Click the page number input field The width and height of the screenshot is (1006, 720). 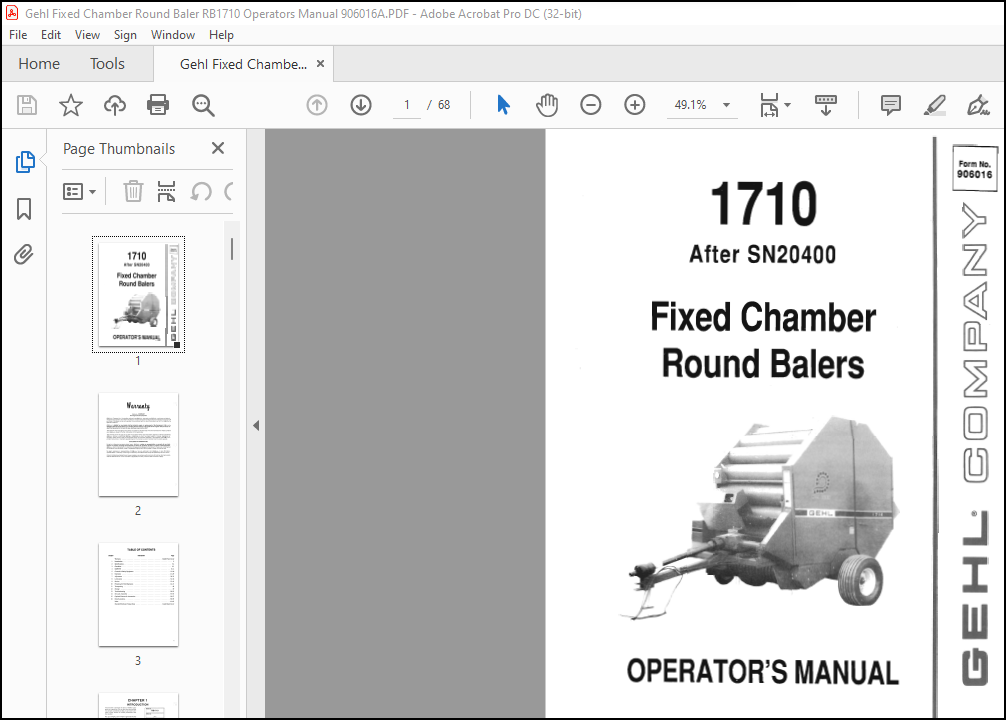click(x=407, y=105)
